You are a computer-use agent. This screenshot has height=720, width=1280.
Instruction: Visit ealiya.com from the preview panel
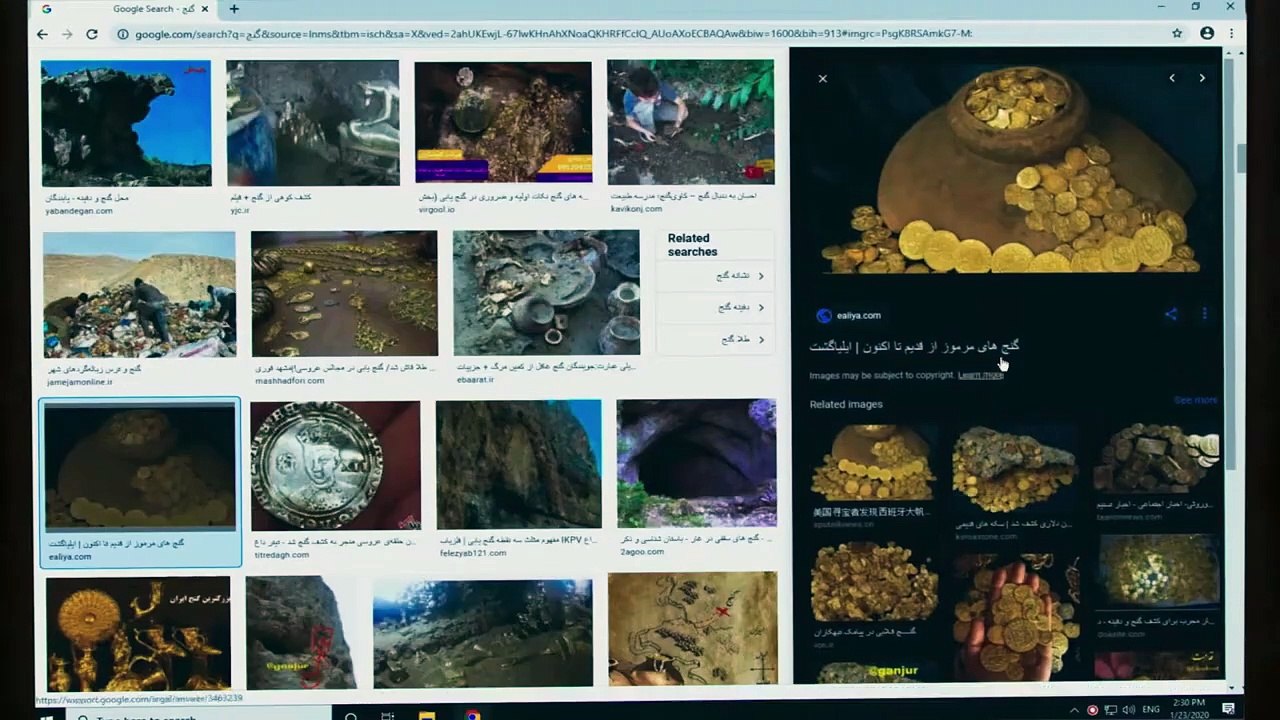tap(858, 315)
